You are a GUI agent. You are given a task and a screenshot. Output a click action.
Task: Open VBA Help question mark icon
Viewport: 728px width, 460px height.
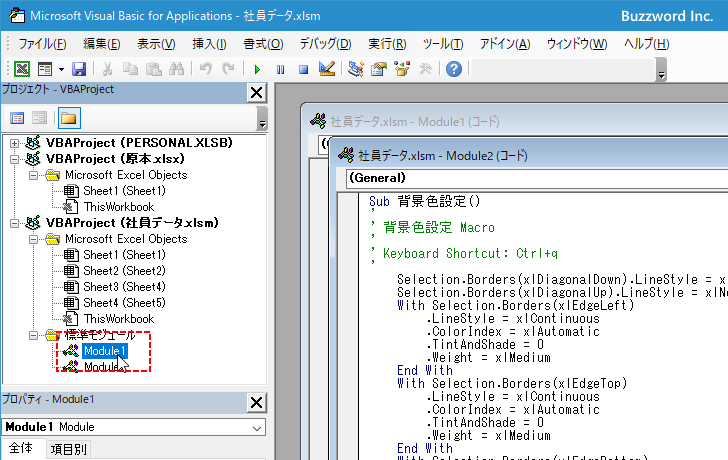coord(454,69)
